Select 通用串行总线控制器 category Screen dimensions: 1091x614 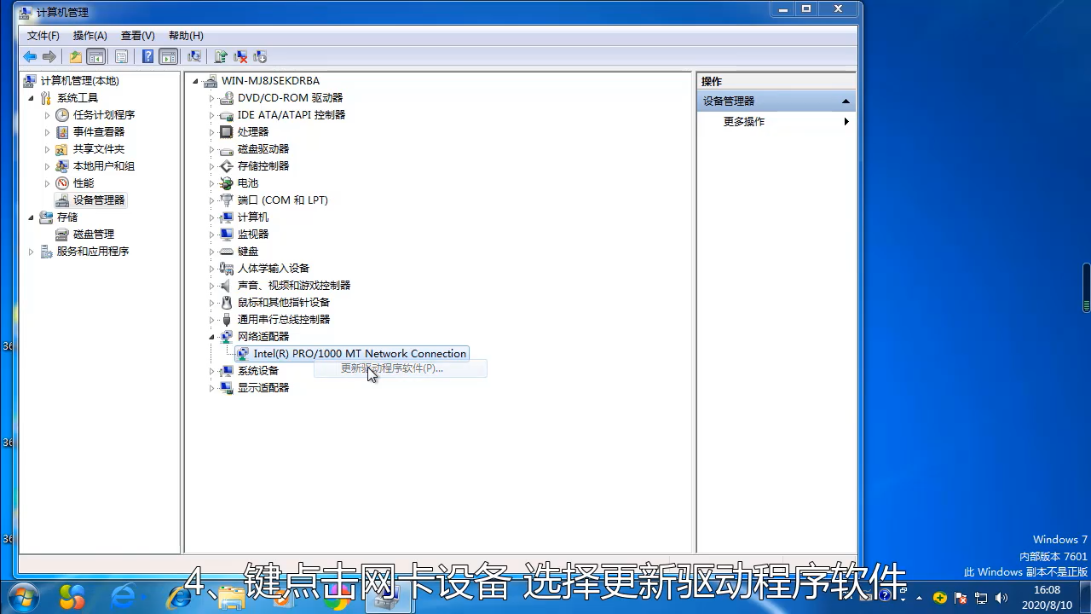tap(283, 320)
